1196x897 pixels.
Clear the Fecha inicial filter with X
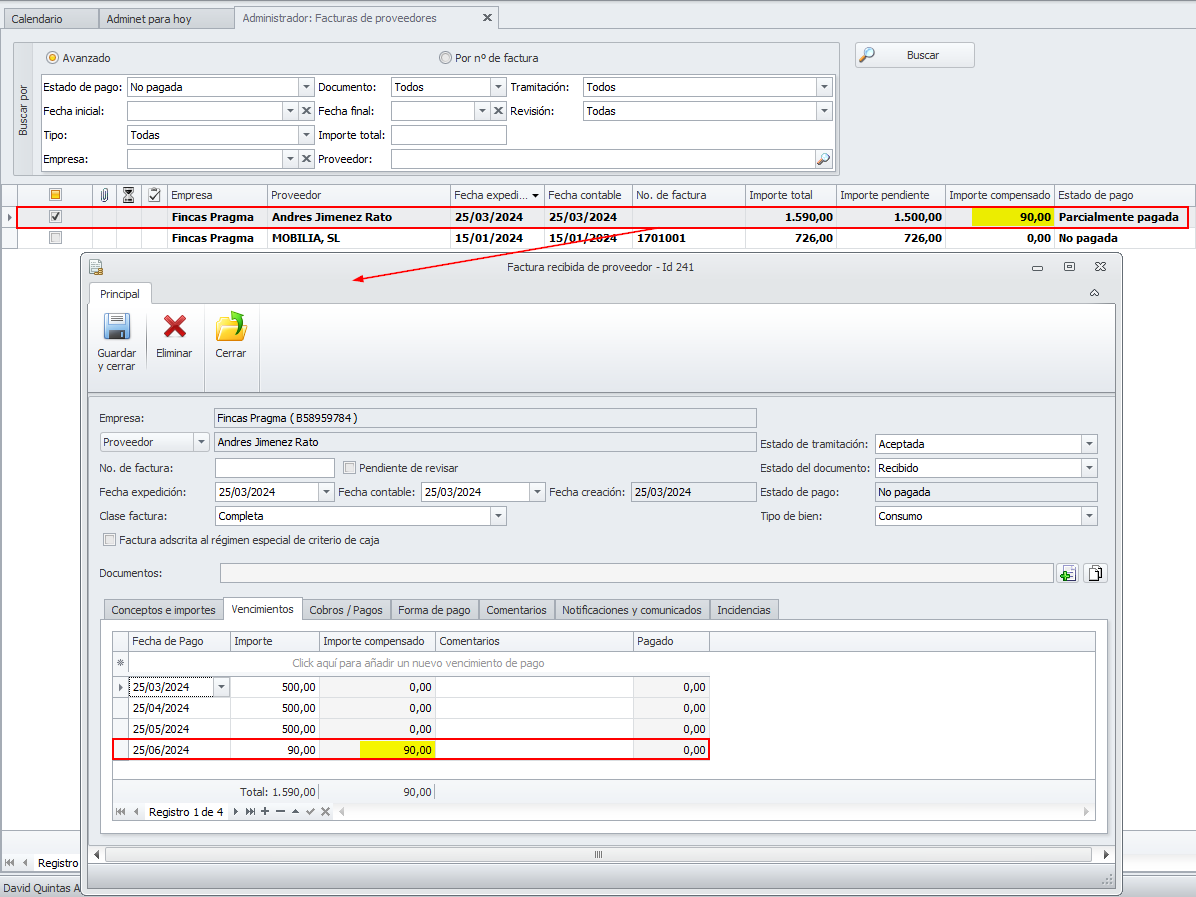[307, 111]
